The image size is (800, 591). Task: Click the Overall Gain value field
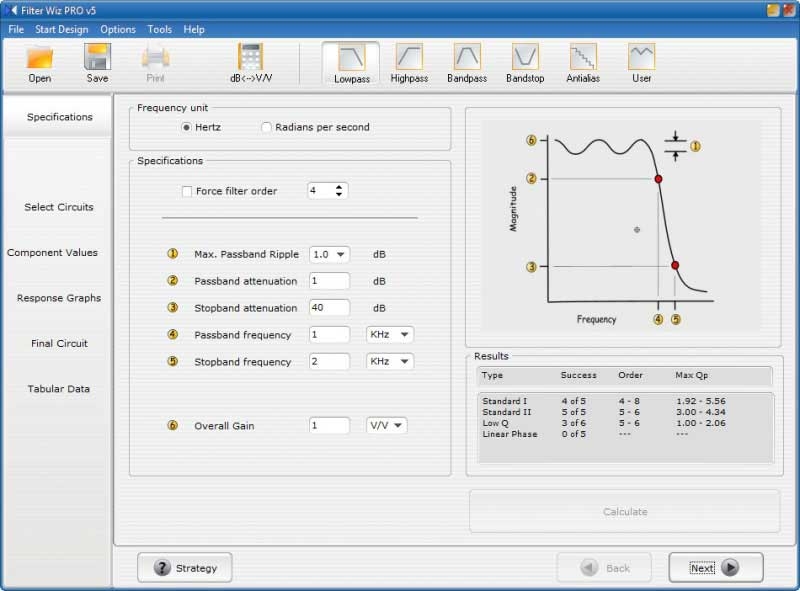[x=329, y=425]
